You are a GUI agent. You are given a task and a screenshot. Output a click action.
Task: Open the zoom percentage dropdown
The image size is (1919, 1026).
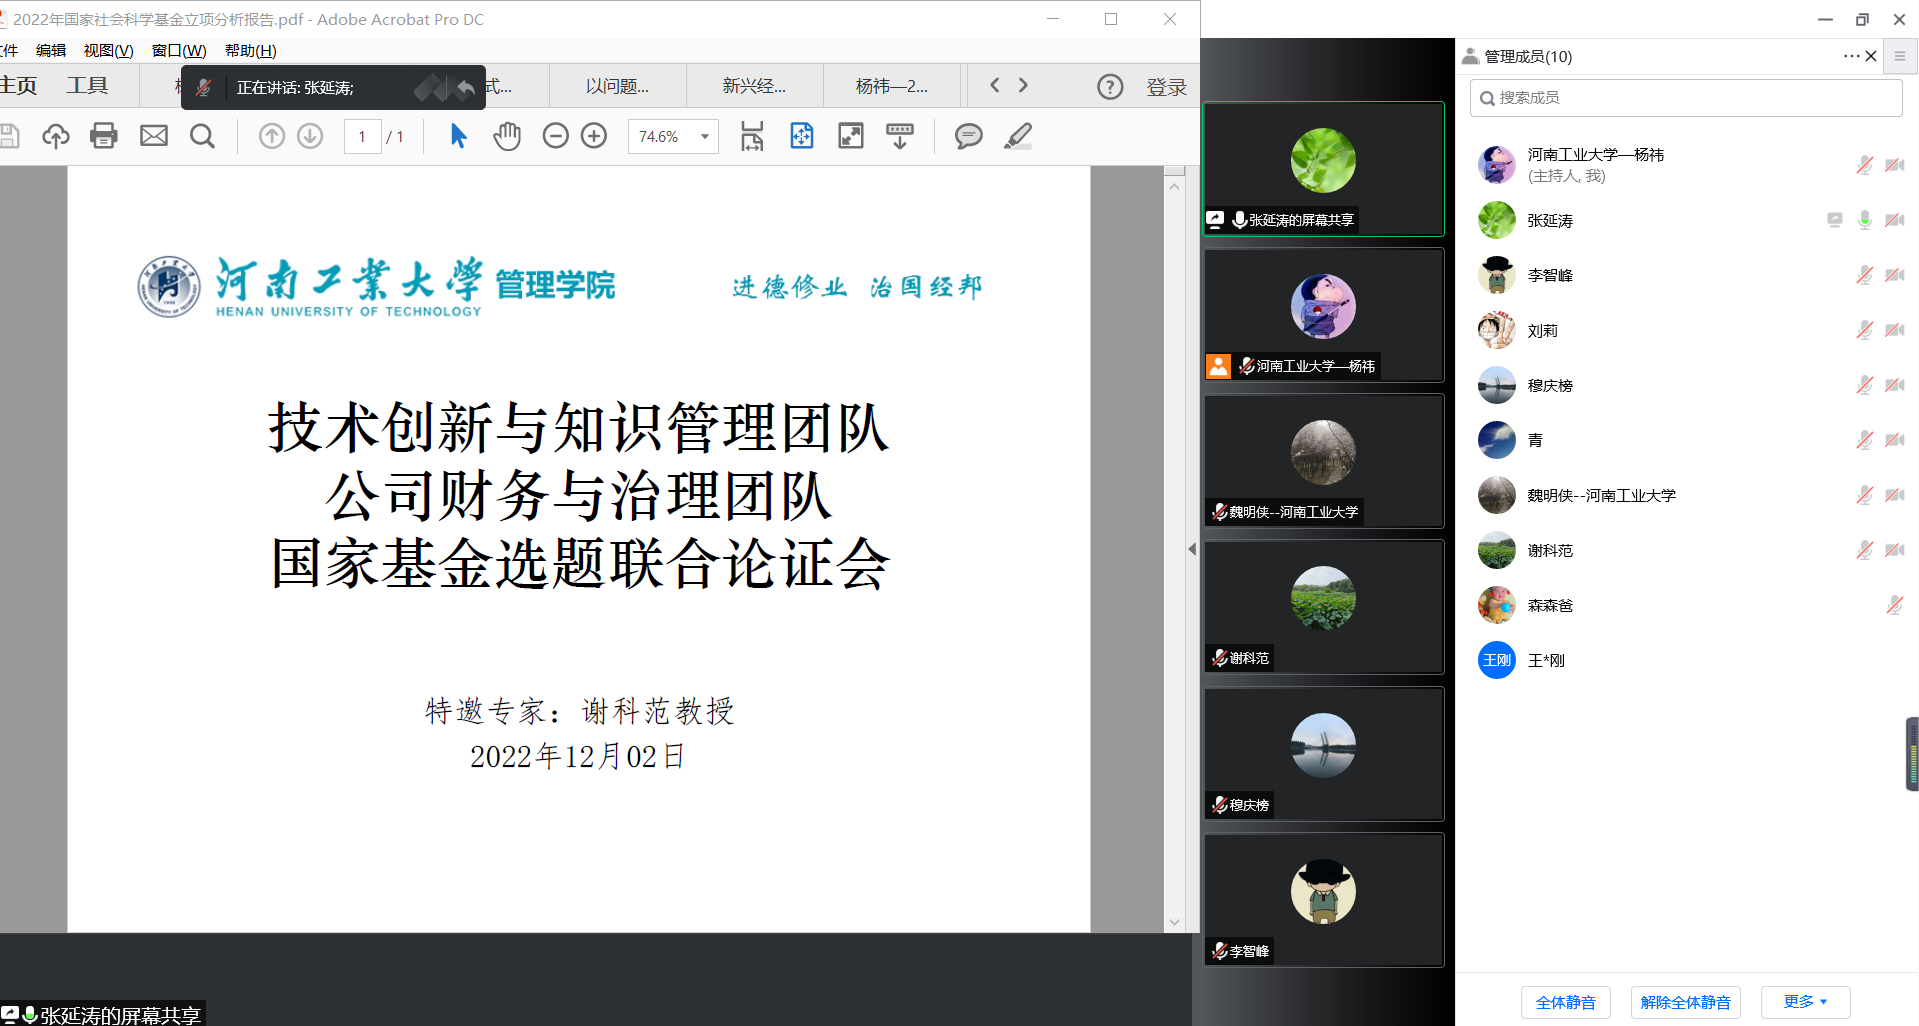click(705, 137)
